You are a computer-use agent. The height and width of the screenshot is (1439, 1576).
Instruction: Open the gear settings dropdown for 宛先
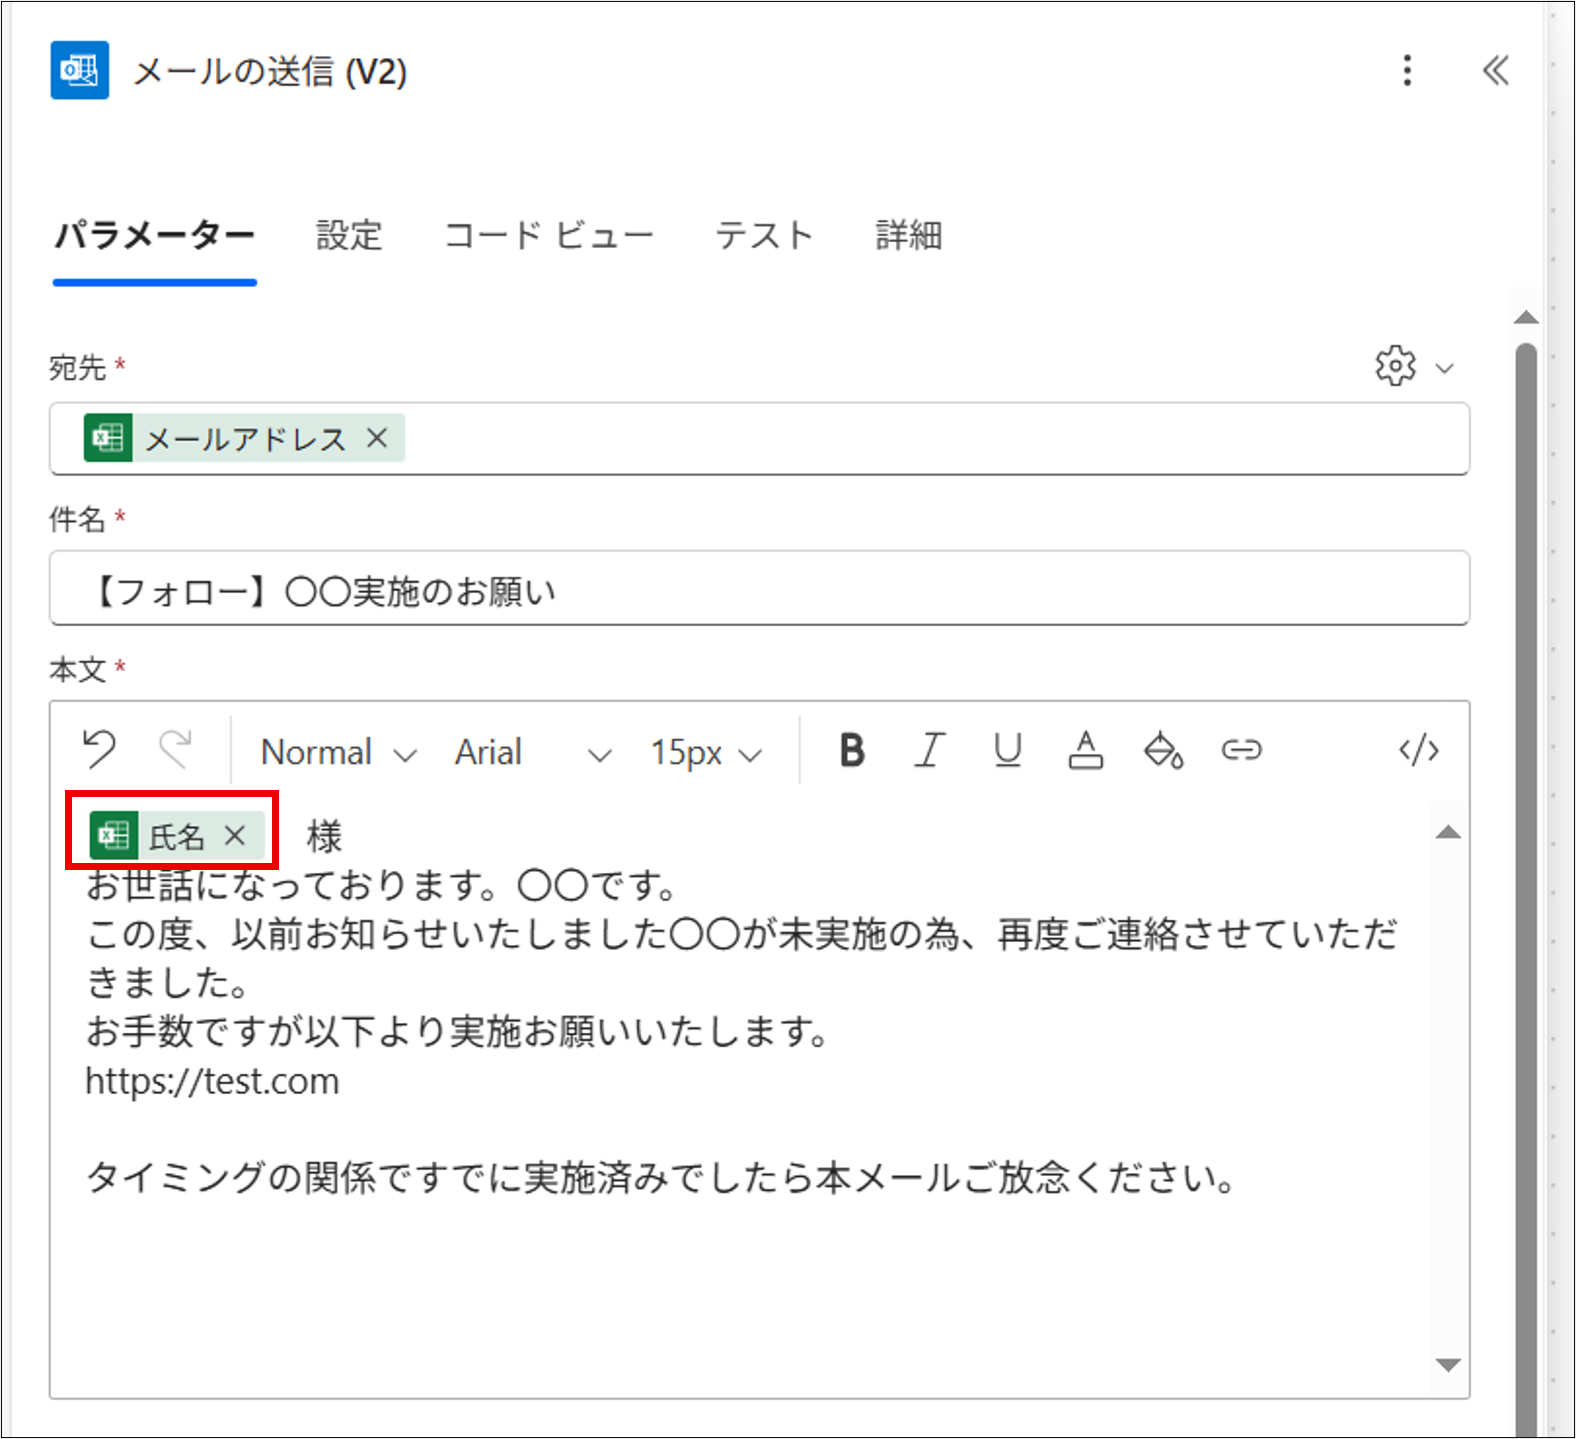(1413, 367)
